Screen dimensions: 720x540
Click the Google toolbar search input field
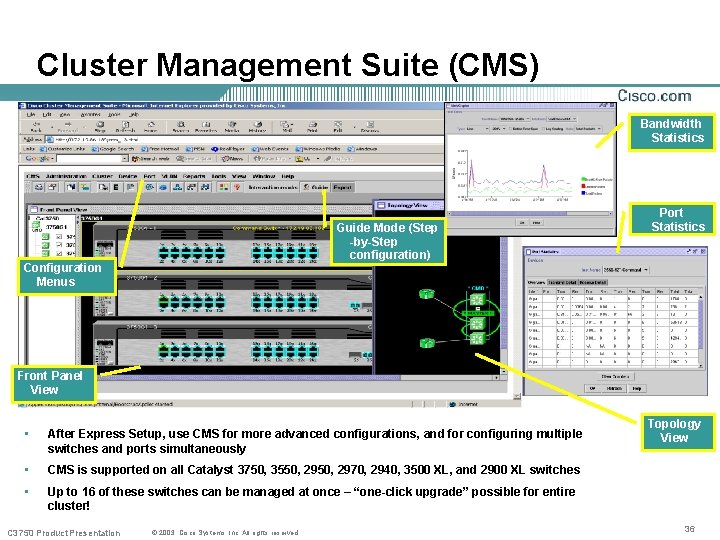[88, 158]
